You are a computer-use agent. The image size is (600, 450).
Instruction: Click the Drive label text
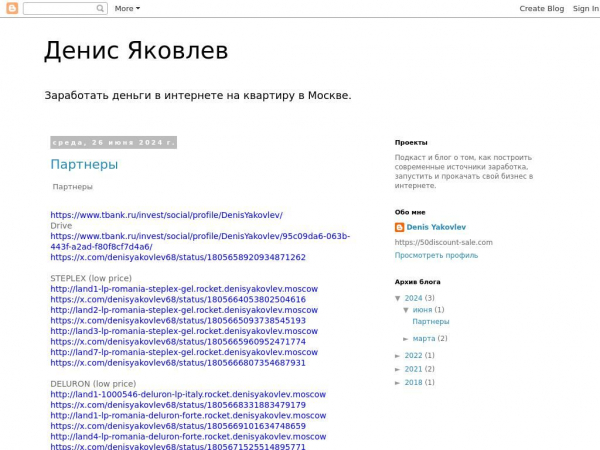[x=61, y=226]
